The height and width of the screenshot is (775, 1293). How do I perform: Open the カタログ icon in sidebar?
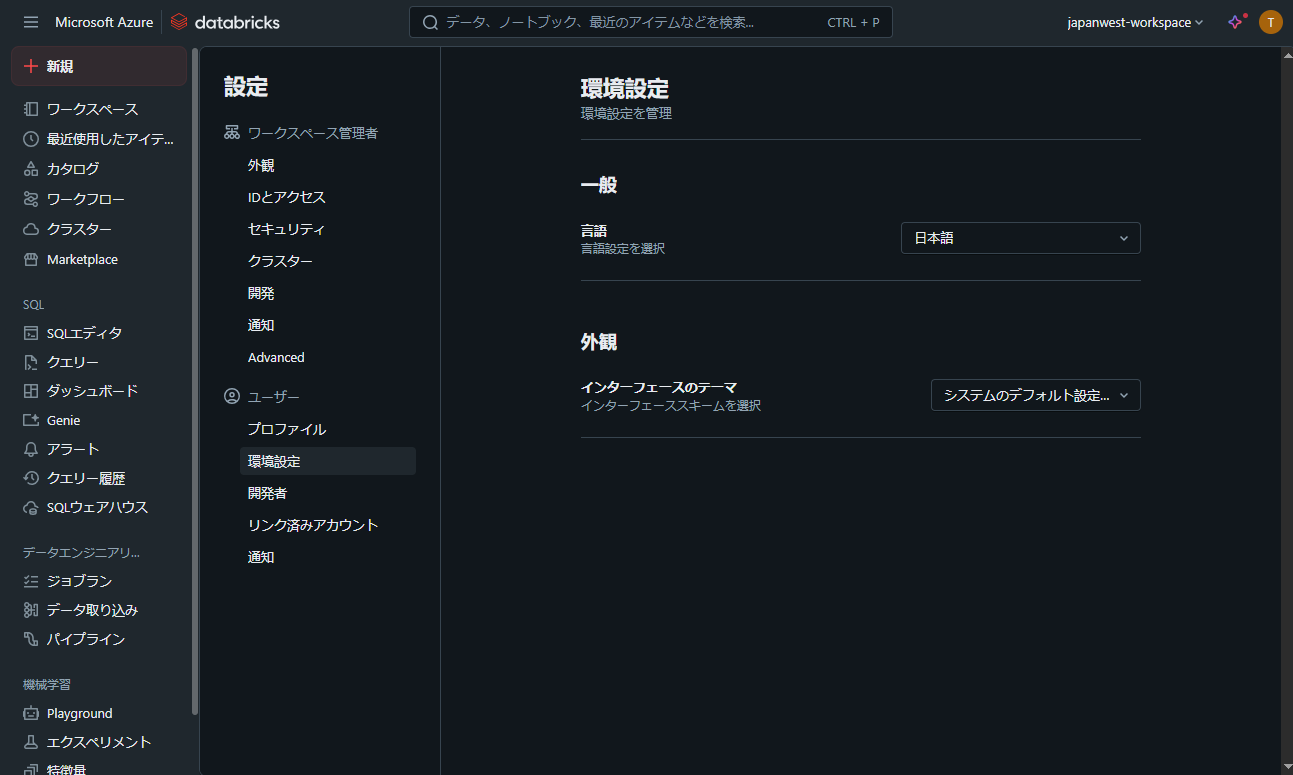(31, 169)
